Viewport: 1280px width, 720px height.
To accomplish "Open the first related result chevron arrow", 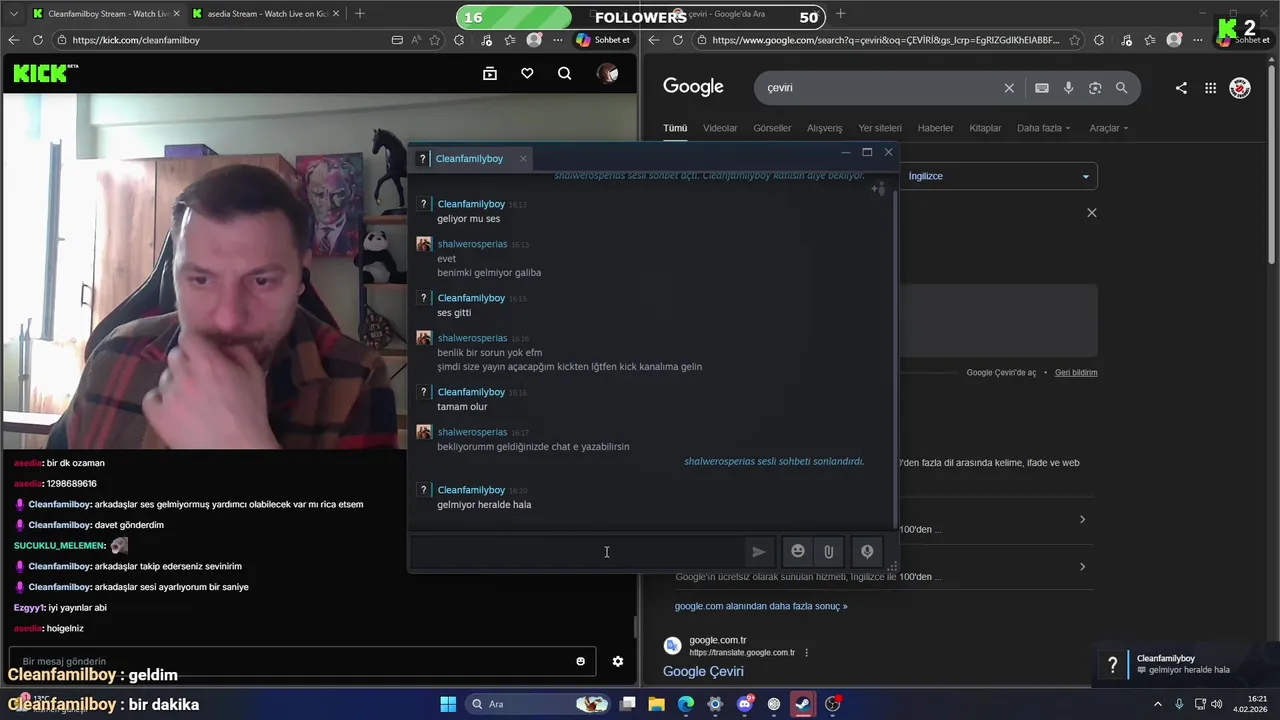I will [1082, 519].
